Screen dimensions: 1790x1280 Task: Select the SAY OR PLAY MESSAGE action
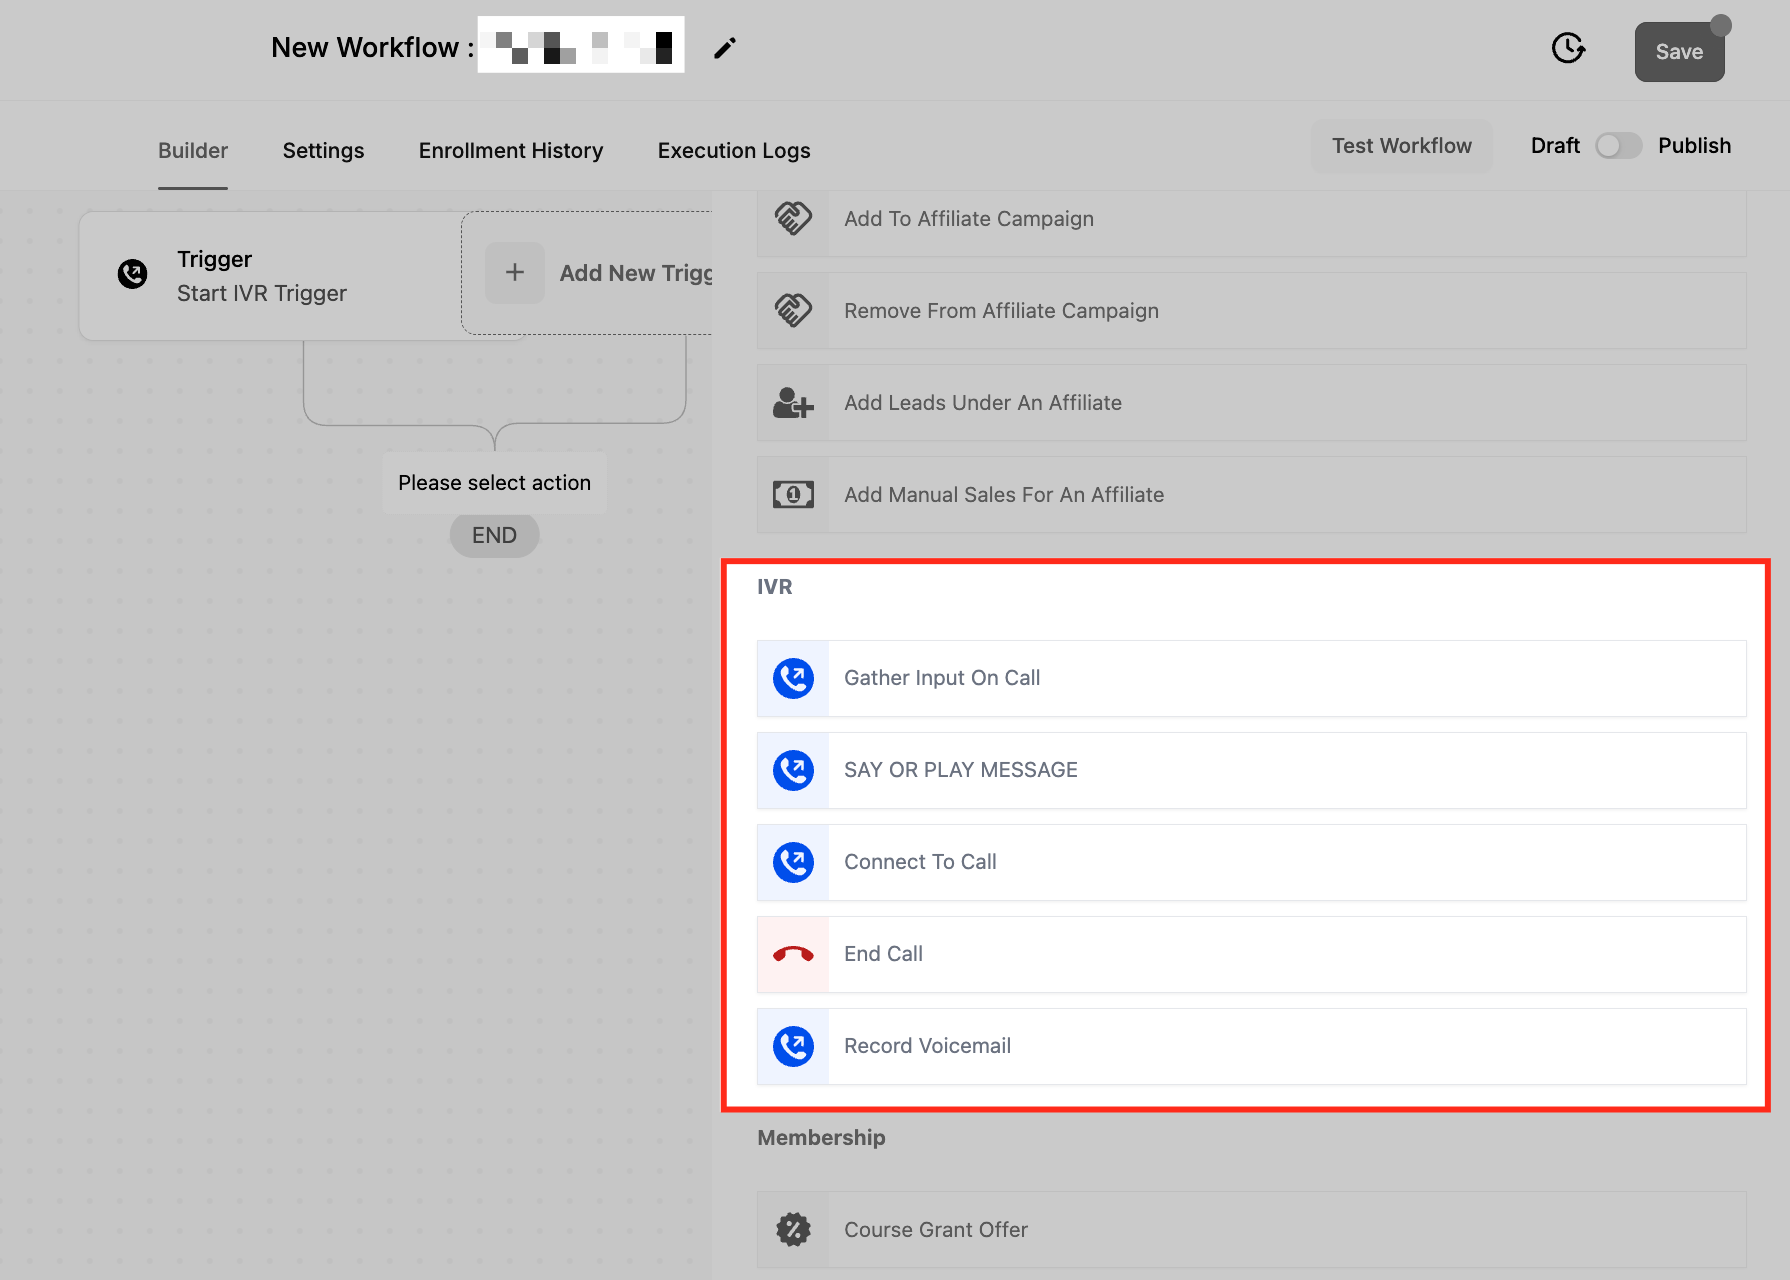point(1251,771)
